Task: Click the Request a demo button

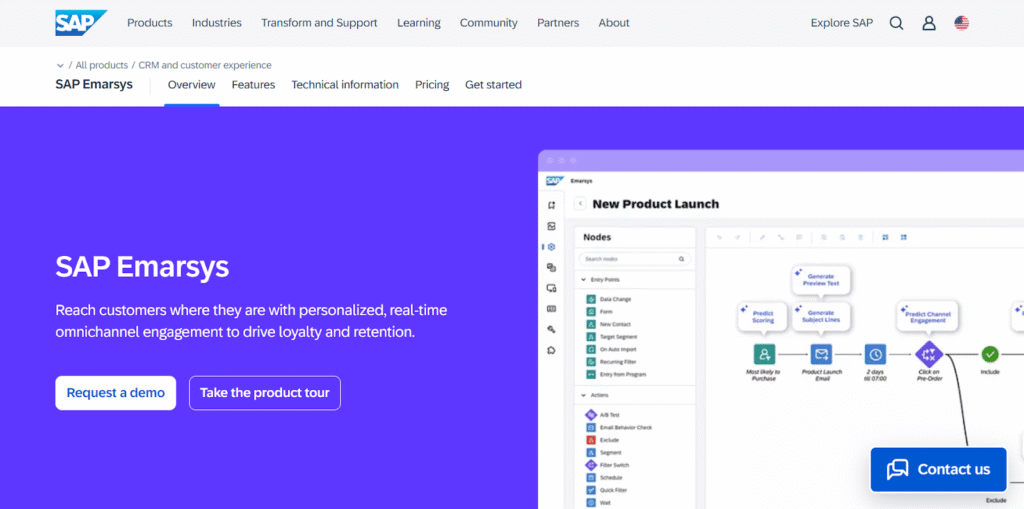Action: tap(116, 393)
